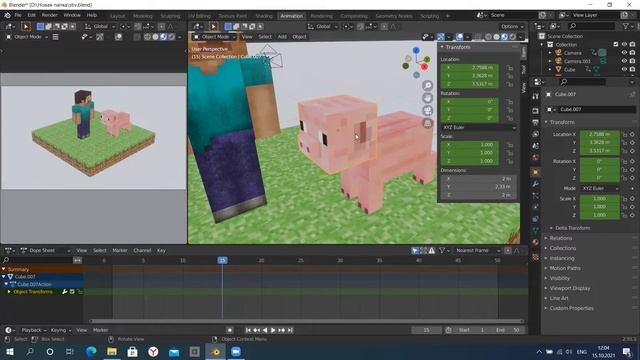Viewport: 640px width, 360px height.
Task: Click the Cube.007 object icon in the Dope Sheet
Action: tap(11, 277)
